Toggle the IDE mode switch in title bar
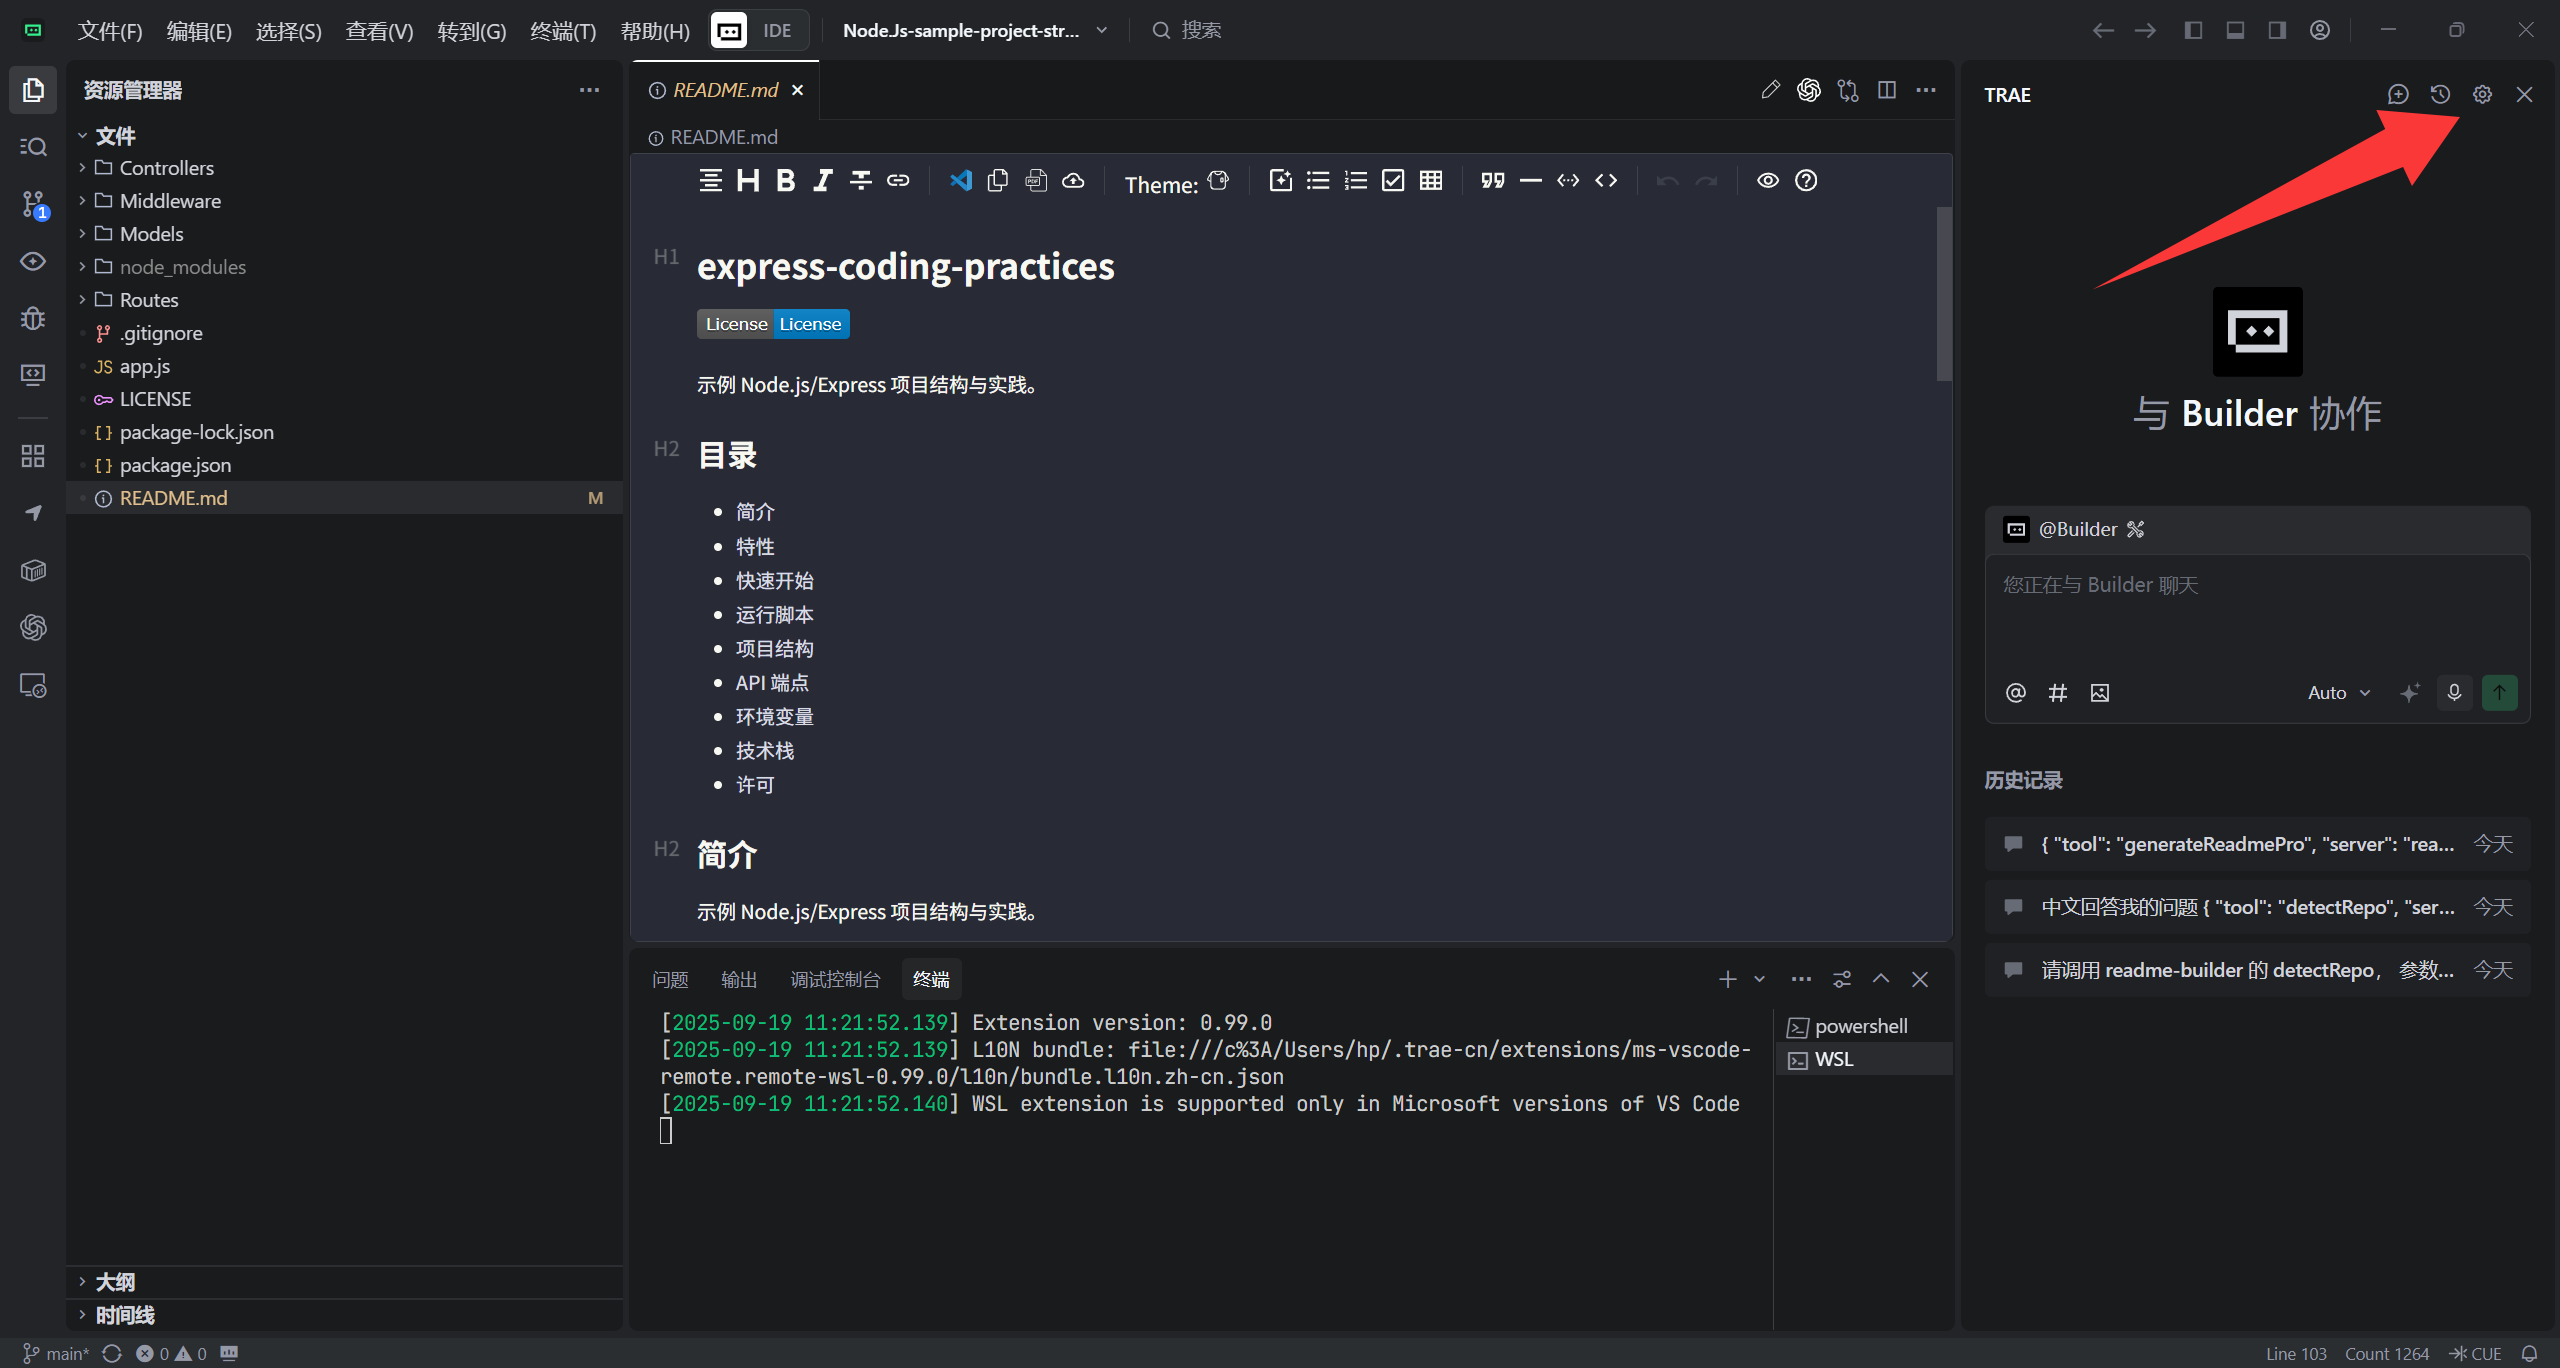Viewport: 2560px width, 1368px height. click(x=759, y=30)
